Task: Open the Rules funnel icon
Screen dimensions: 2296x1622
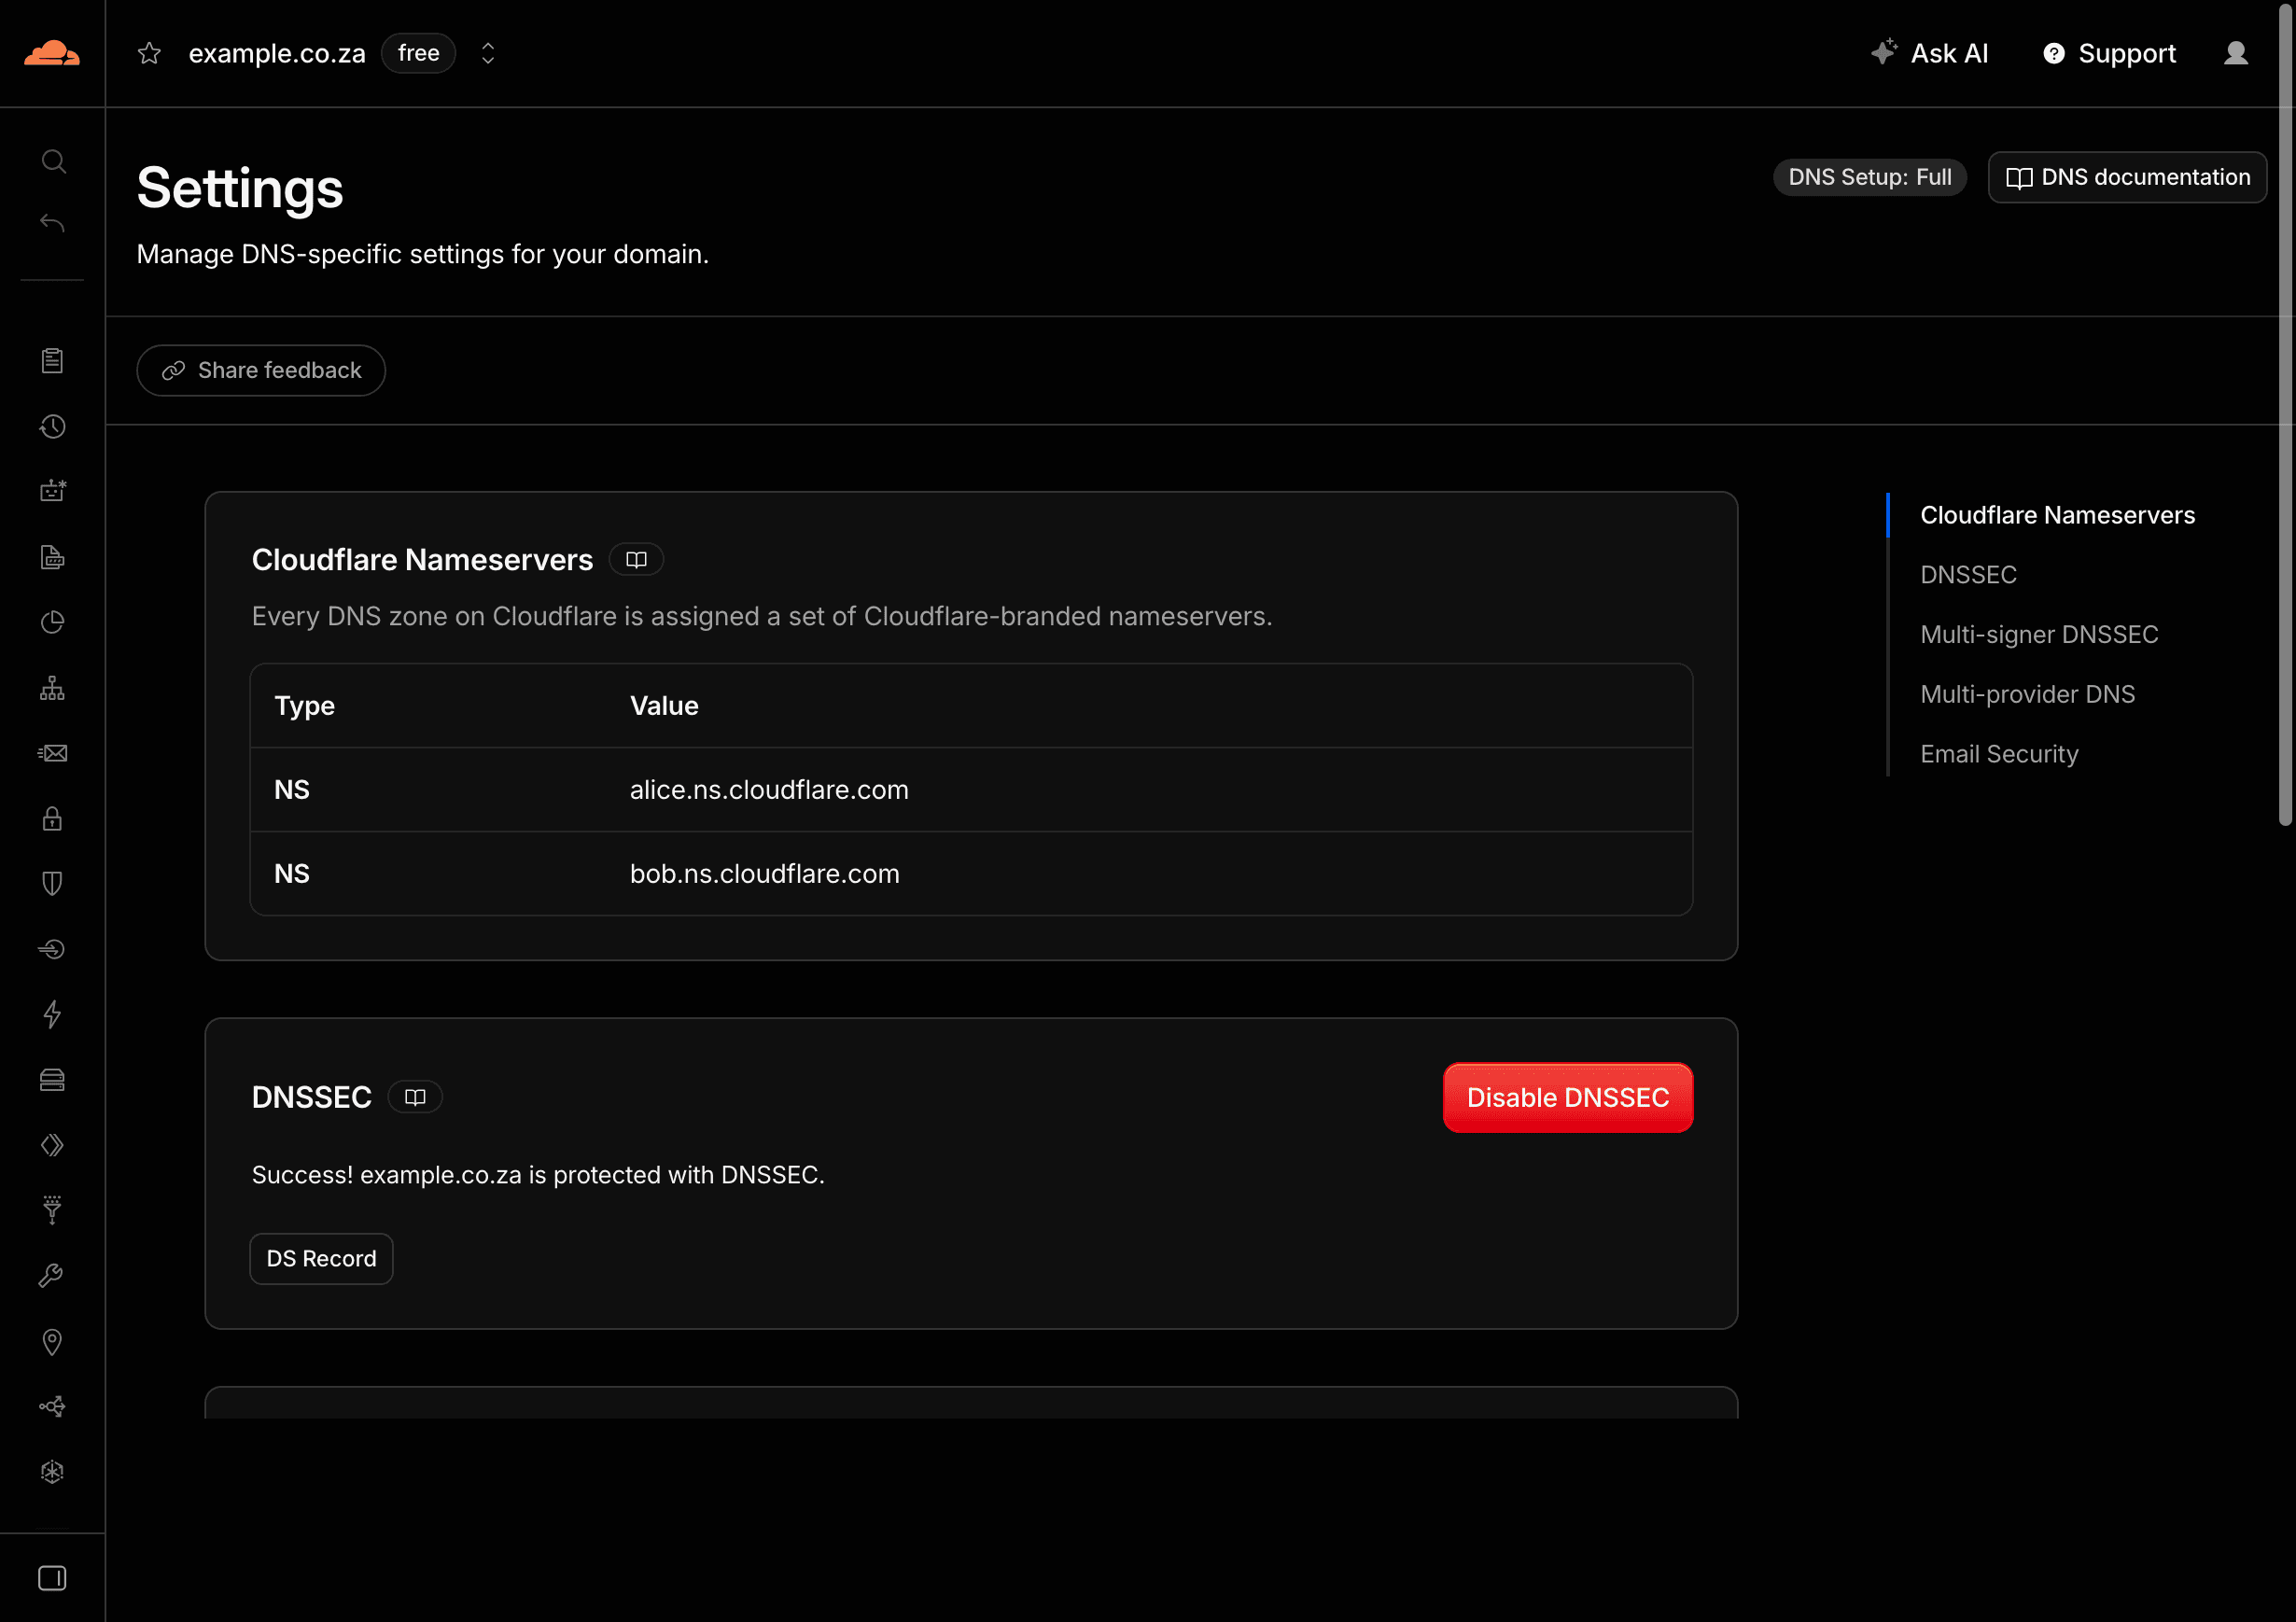Action: [x=53, y=1211]
